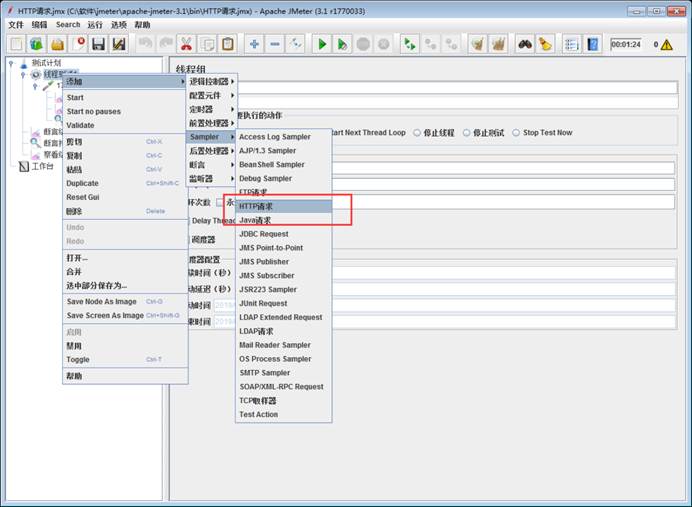Image resolution: width=692 pixels, height=507 pixels.
Task: Click the Close test plan toolbar icon
Action: point(78,44)
